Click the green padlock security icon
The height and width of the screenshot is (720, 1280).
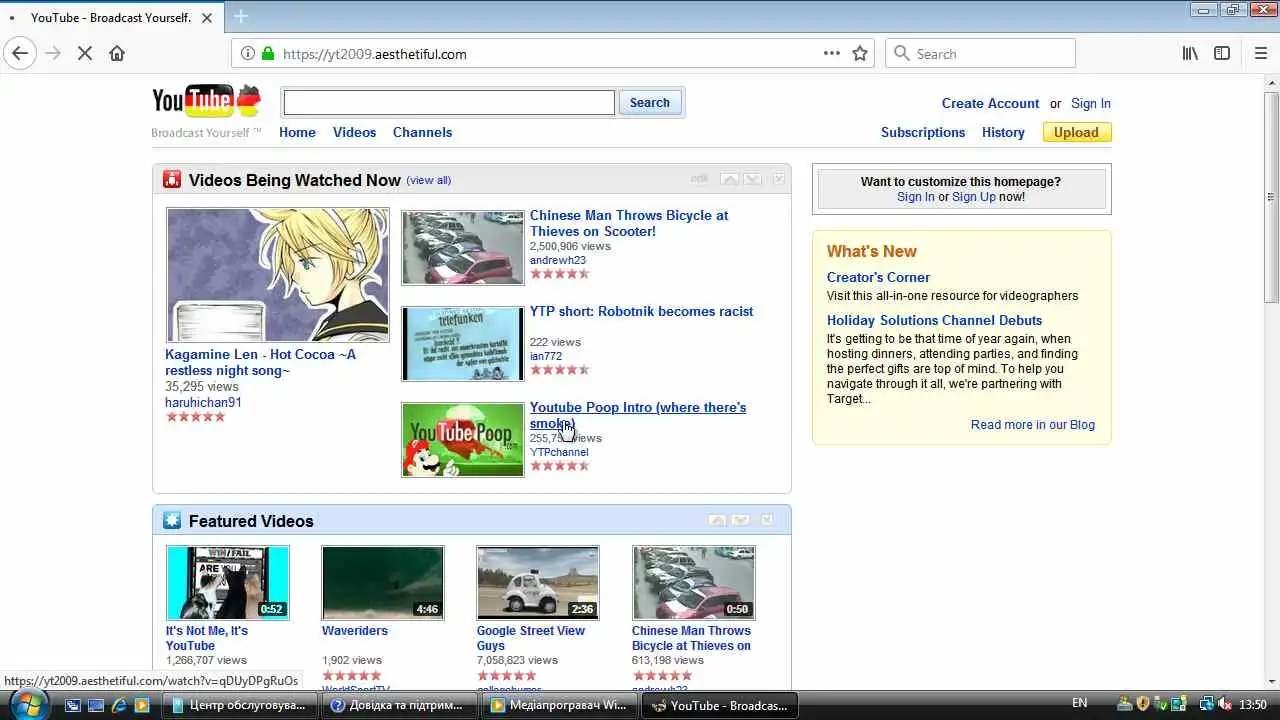267,54
